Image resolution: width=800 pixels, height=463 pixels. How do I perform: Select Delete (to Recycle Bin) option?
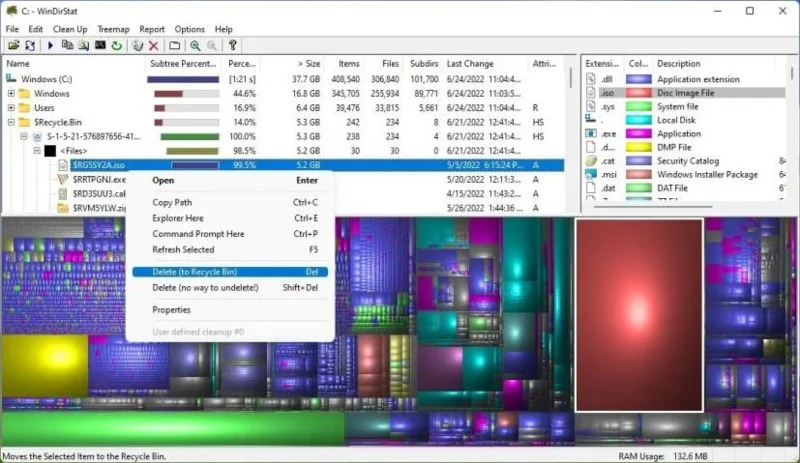(230, 272)
